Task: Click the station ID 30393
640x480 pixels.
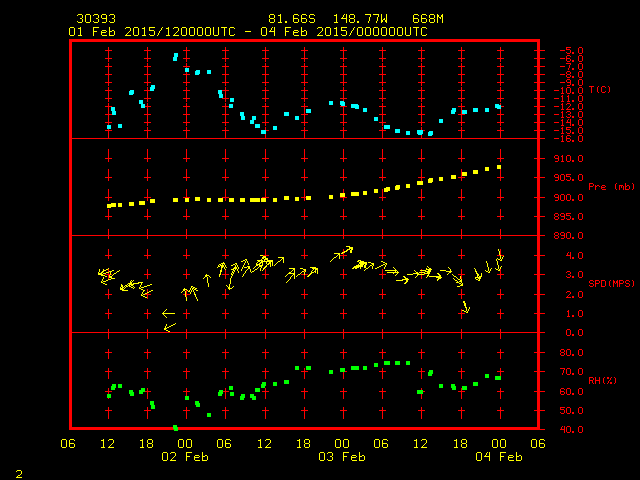Action: (x=96, y=19)
